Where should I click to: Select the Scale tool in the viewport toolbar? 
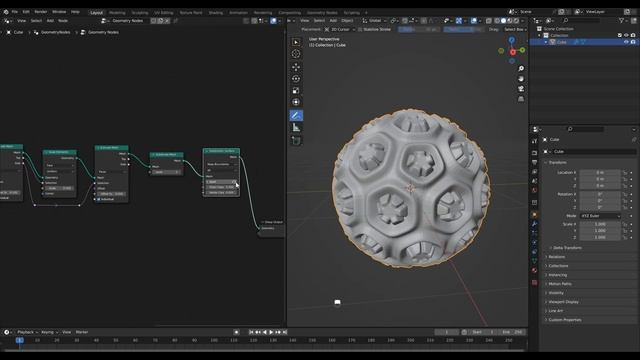(x=296, y=90)
